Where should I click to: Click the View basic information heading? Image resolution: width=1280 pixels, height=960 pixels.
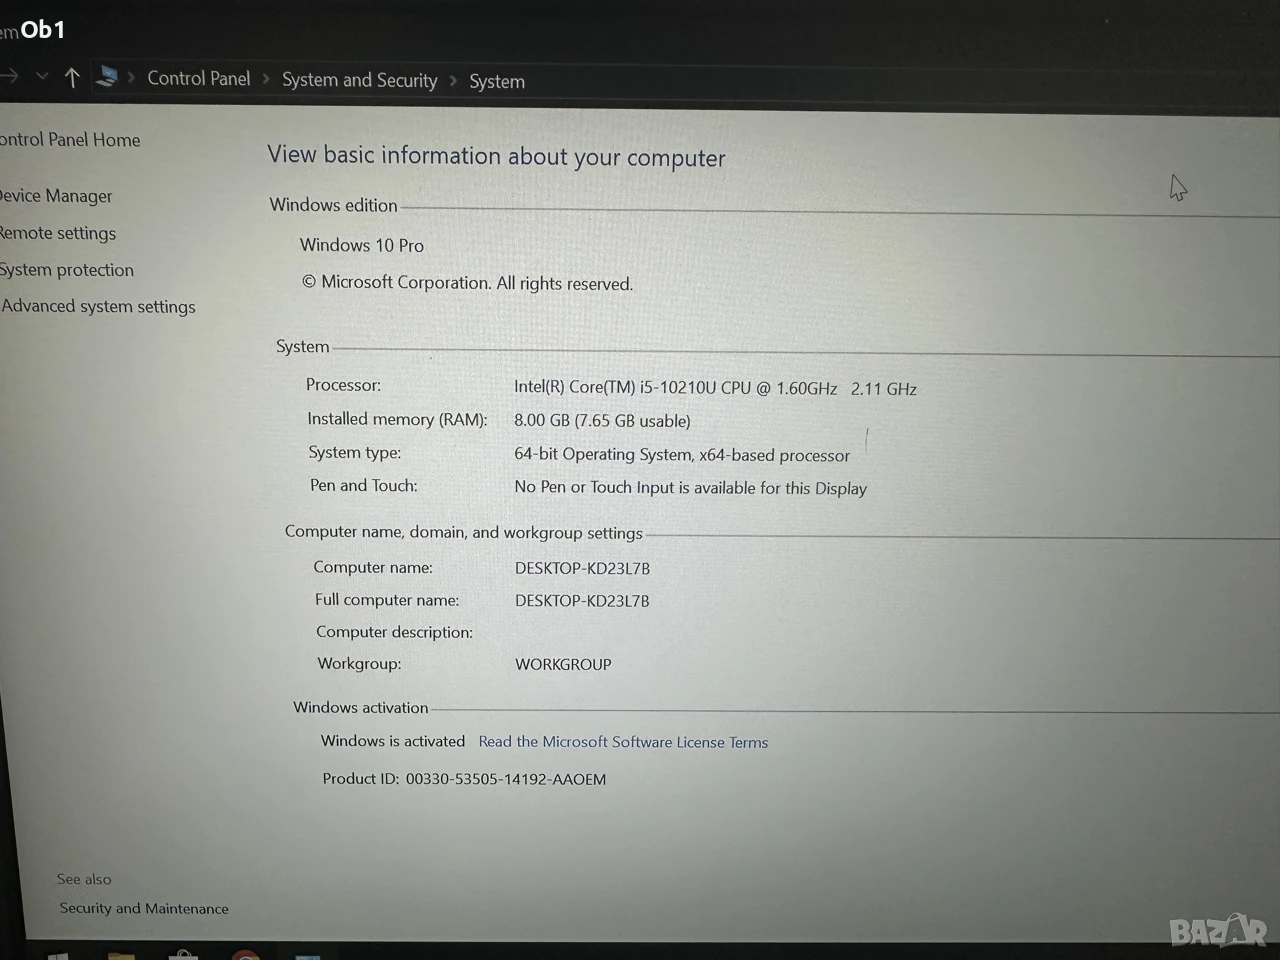click(496, 156)
